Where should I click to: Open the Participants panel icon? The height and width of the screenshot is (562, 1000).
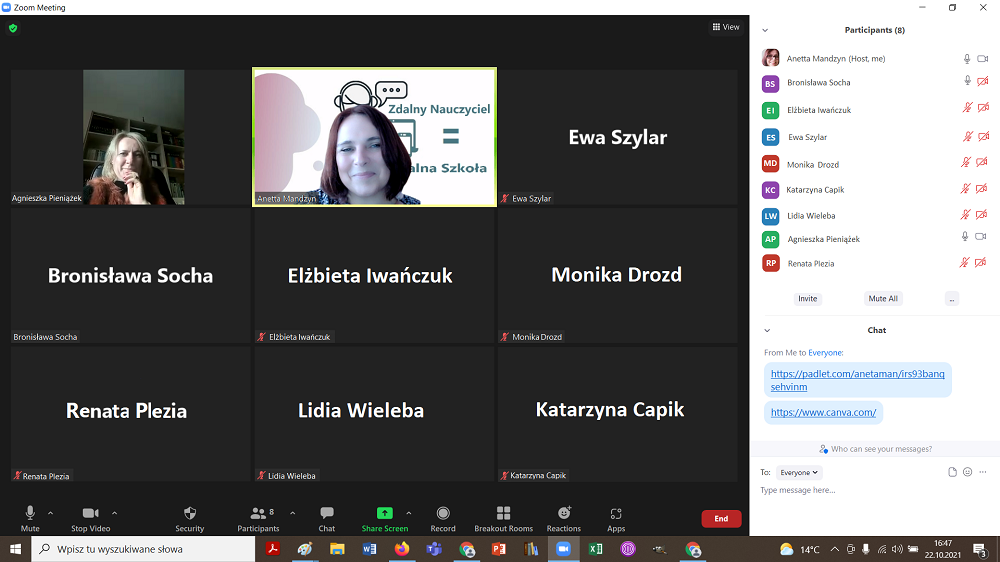pos(258,513)
